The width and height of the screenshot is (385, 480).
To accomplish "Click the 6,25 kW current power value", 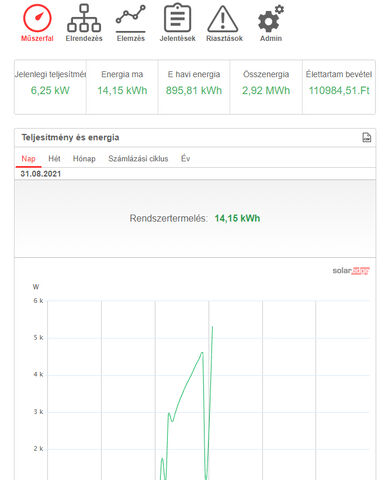I will coord(50,90).
